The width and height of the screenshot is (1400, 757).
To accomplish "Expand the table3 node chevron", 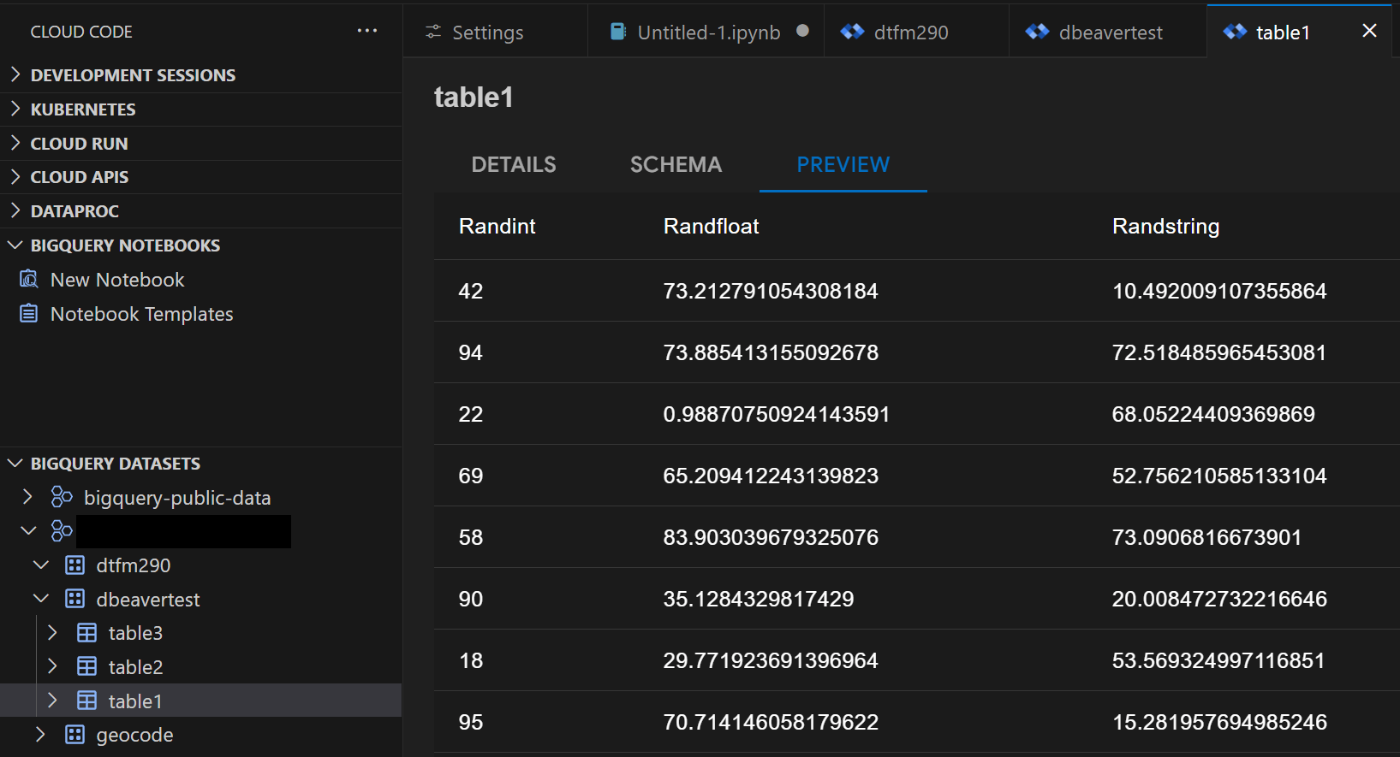I will click(x=53, y=633).
